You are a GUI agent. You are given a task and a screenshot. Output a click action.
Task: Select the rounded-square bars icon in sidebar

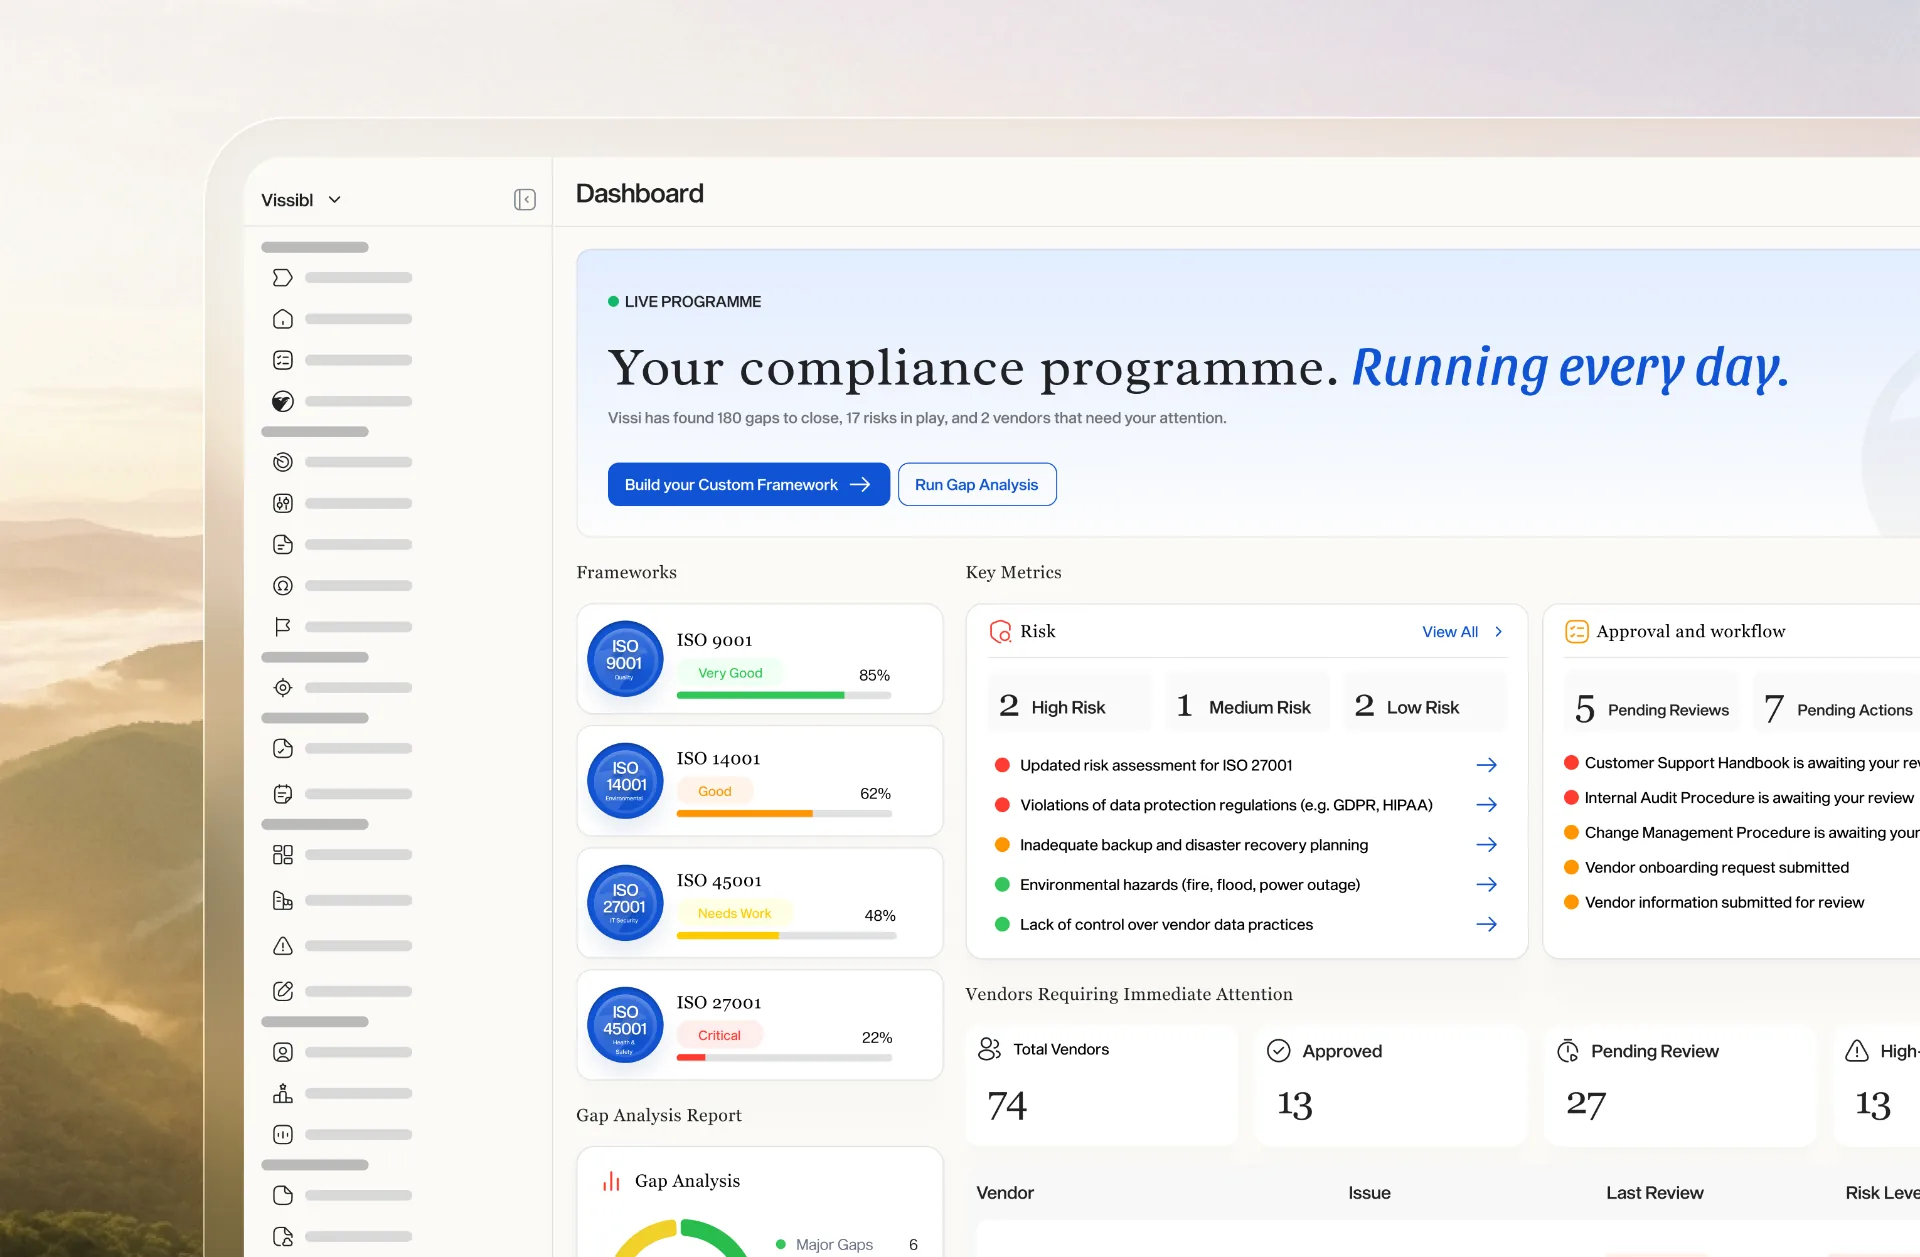click(283, 1134)
